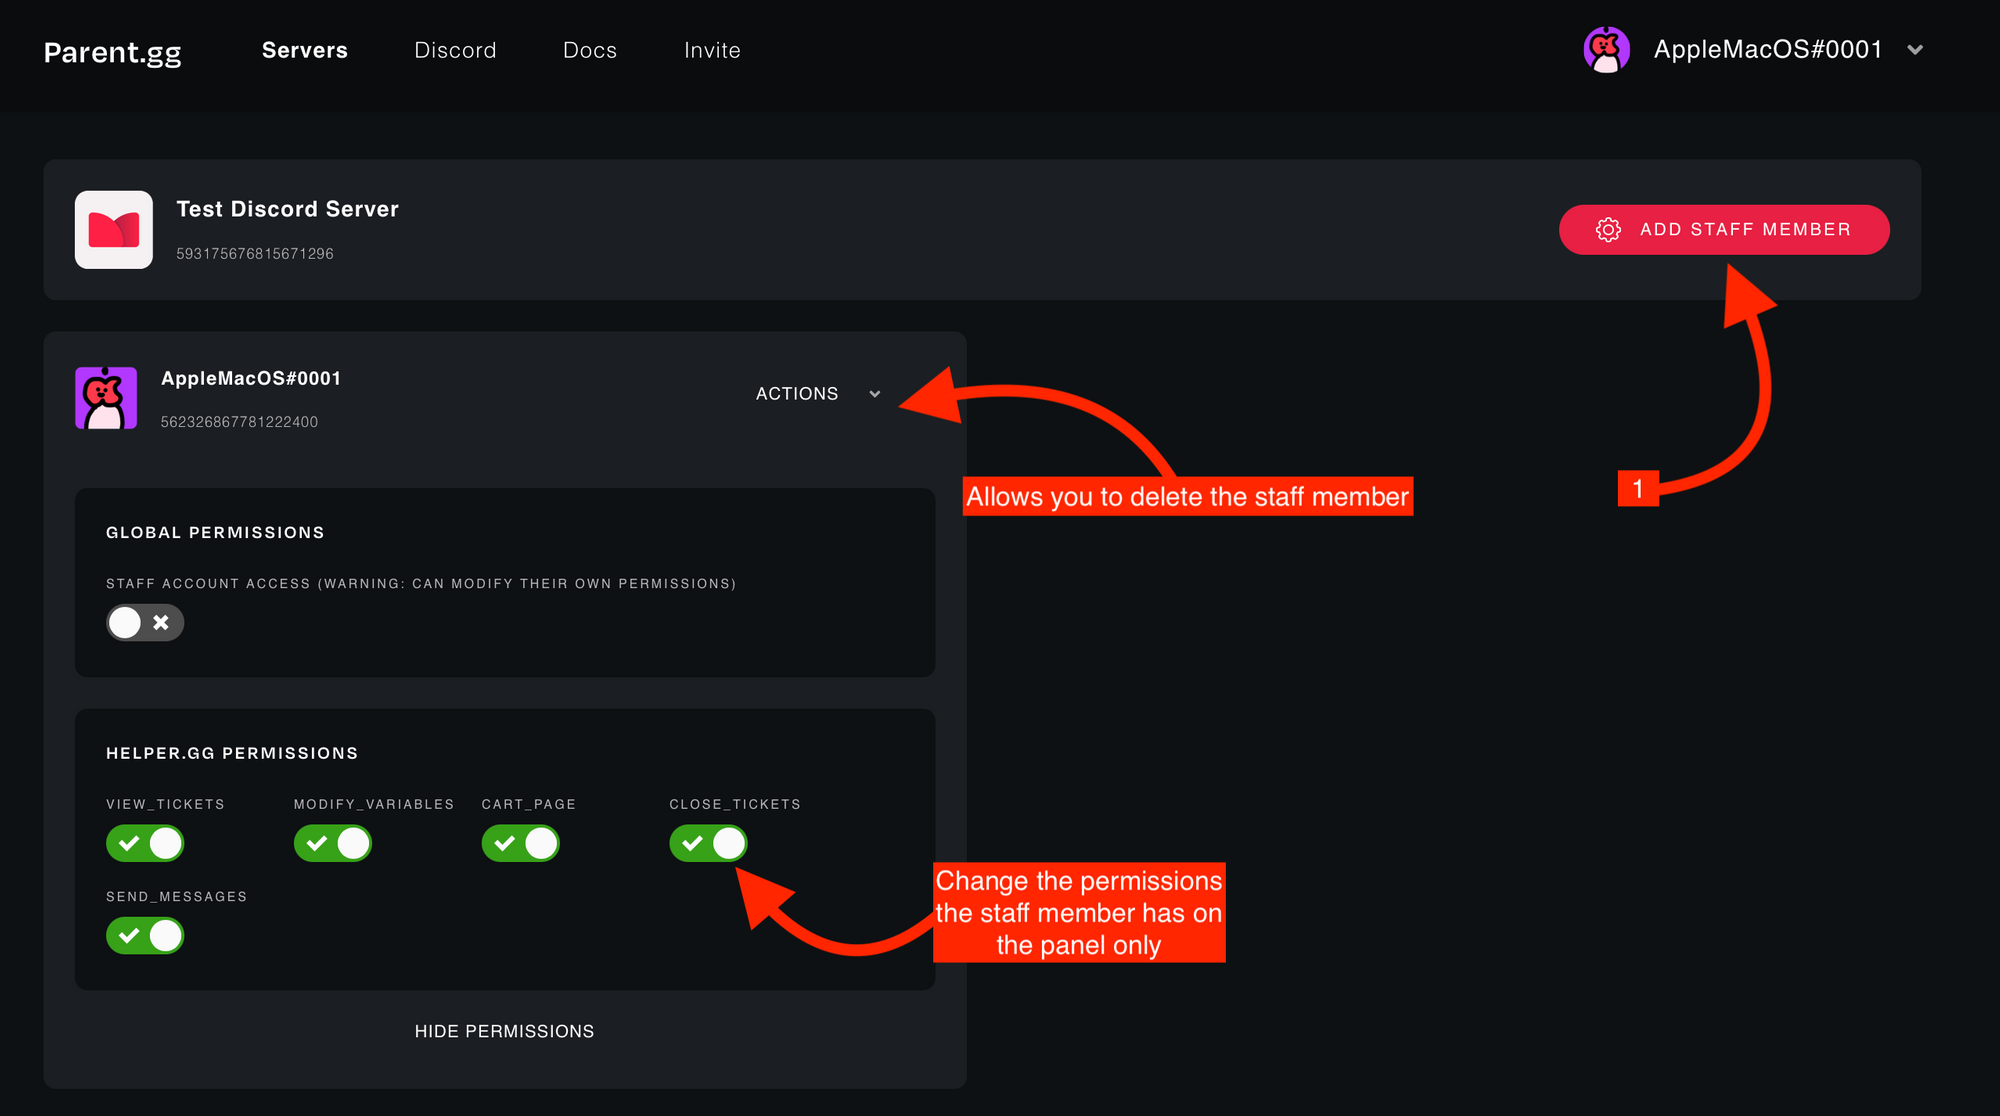Disable the VIEW_TICKETS toggle

[145, 844]
